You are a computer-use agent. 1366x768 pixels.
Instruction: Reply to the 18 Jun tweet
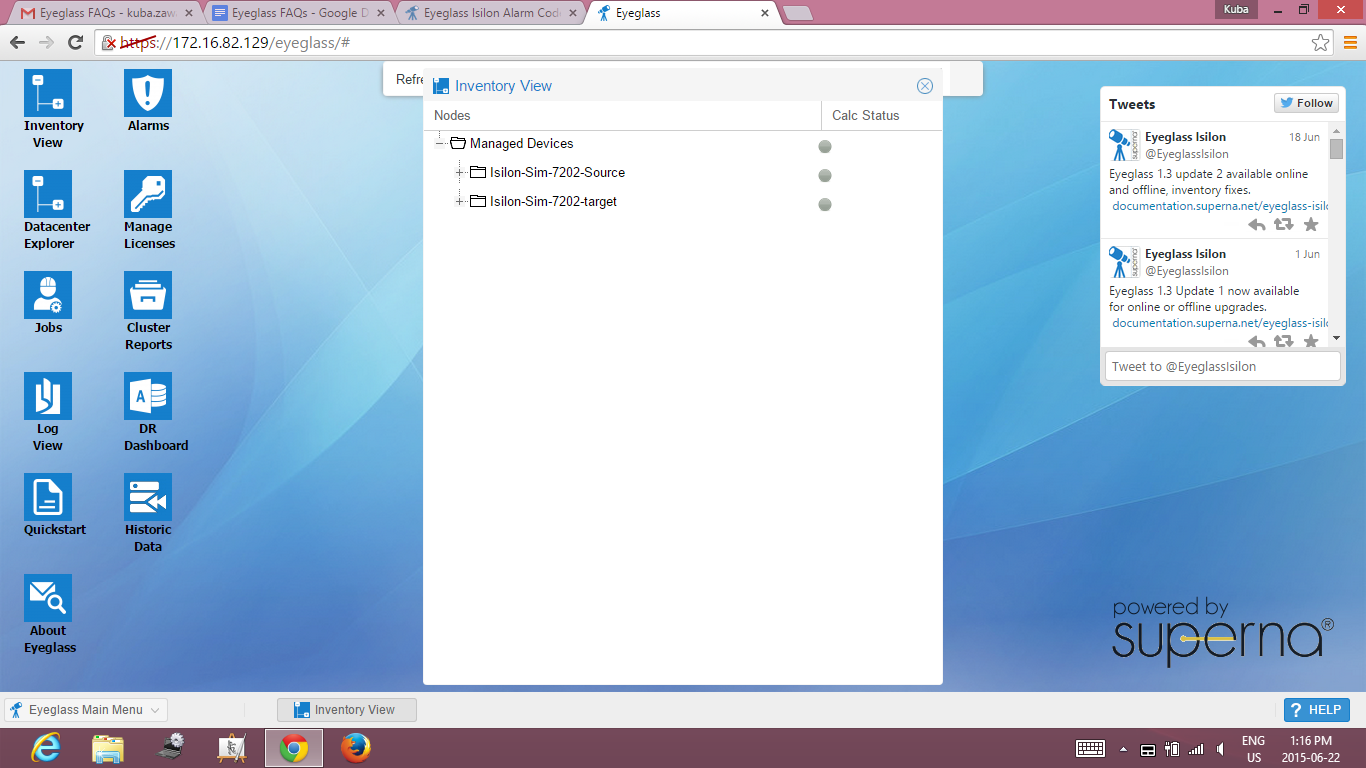[1257, 225]
